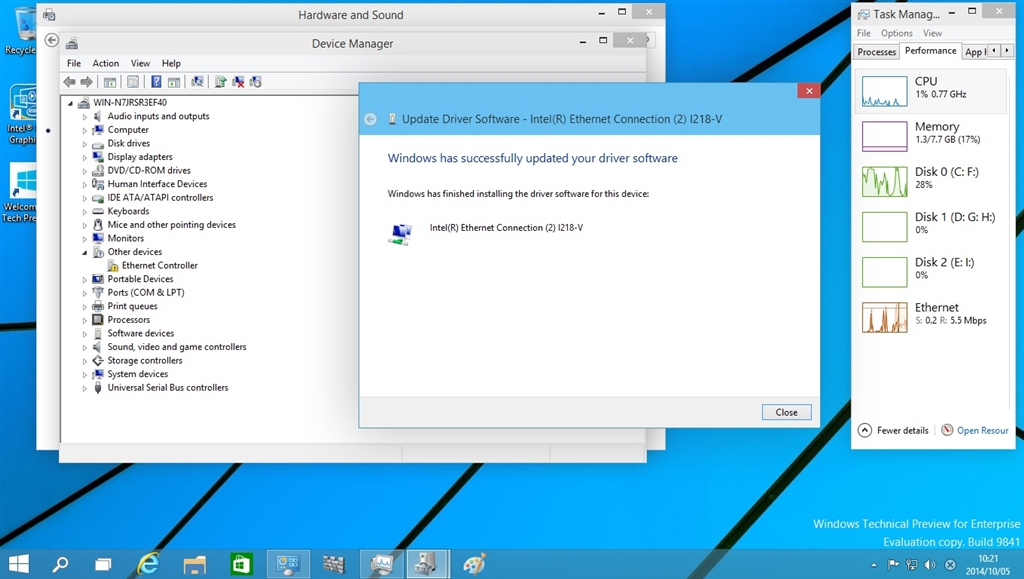Open the Action menu in Device Manager
The width and height of the screenshot is (1024, 579).
[105, 63]
